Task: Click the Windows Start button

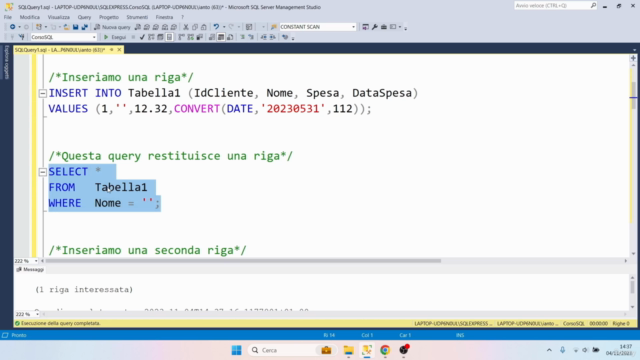Action: coord(236,350)
